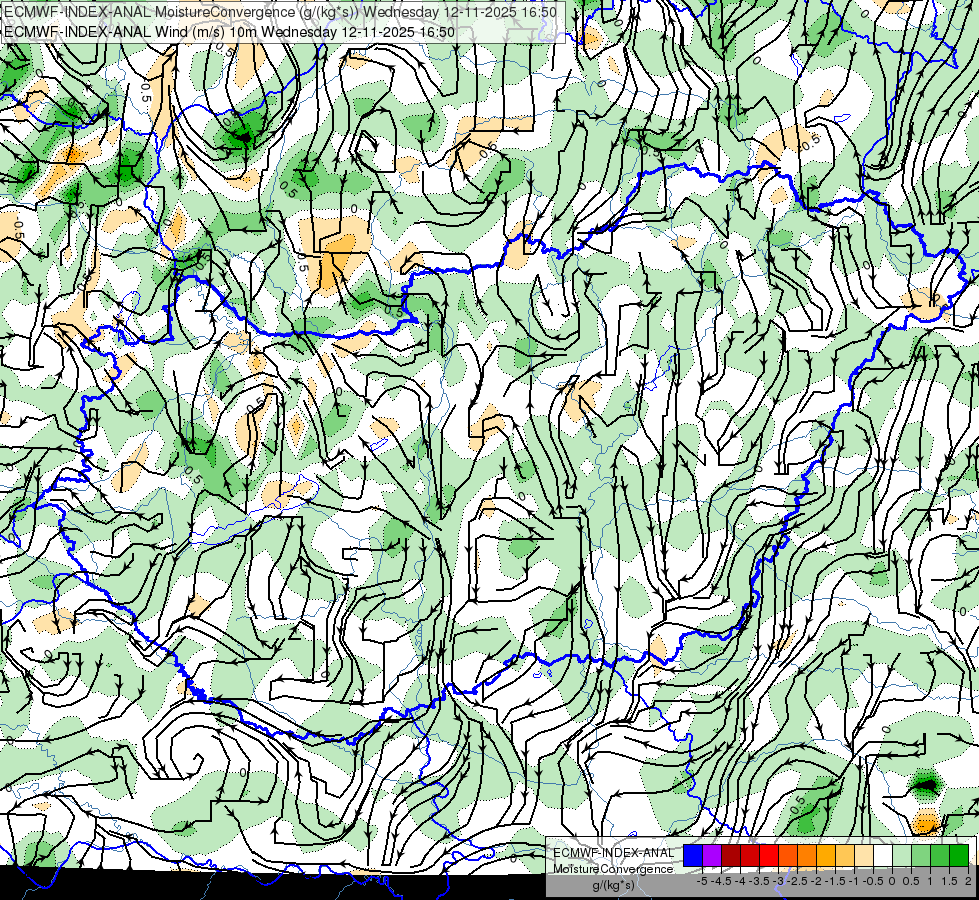Click the amber swatch between -2 and -1.5
Screen dimensions: 979x900
coord(826,856)
